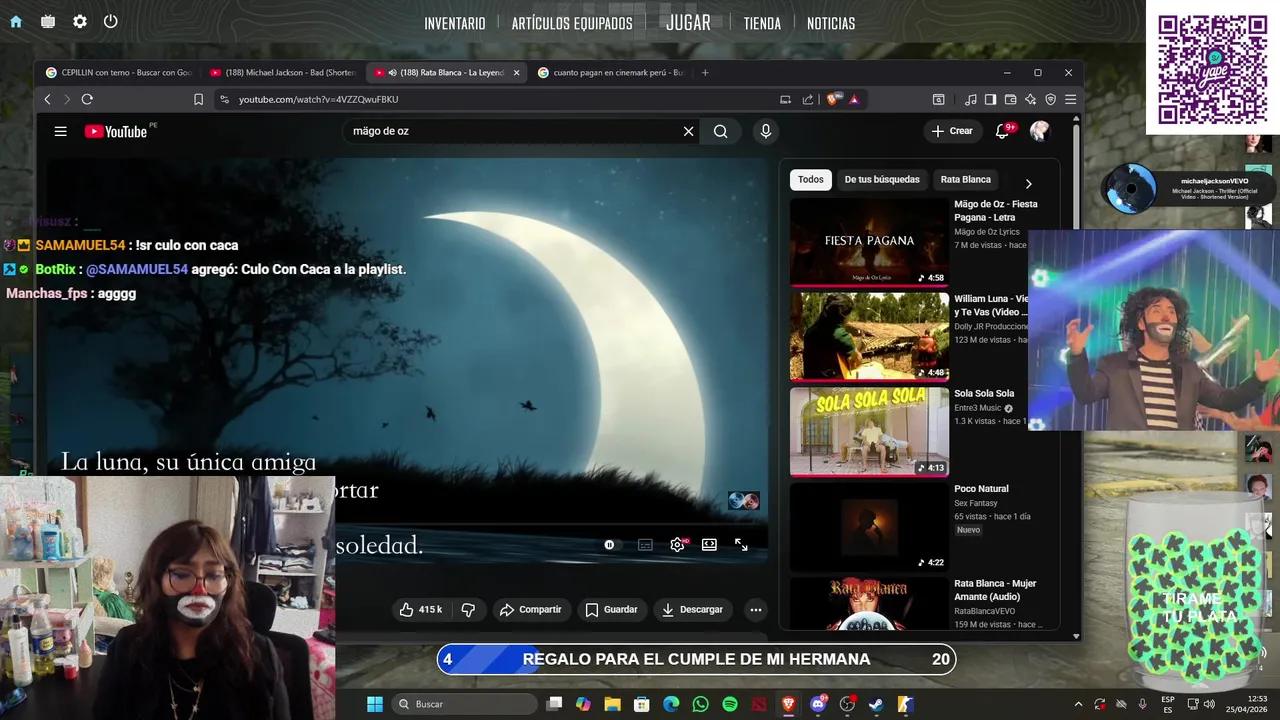Open the INVENTARIO menu
Image resolution: width=1280 pixels, height=720 pixels.
click(454, 23)
